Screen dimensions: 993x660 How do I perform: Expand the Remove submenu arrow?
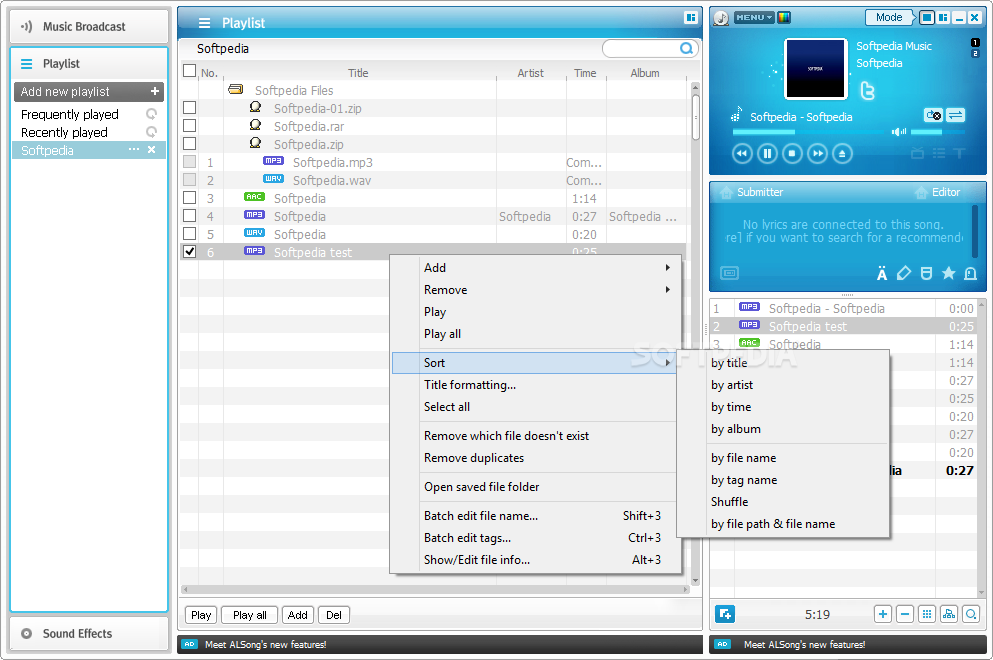667,289
